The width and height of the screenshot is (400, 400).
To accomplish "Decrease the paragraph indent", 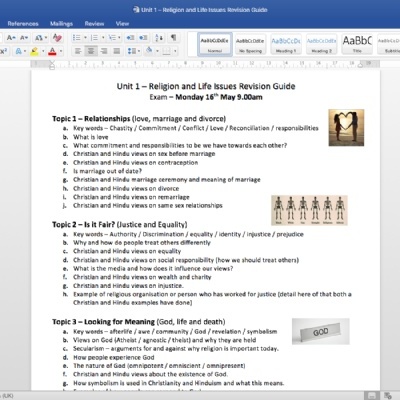I will coord(130,38).
